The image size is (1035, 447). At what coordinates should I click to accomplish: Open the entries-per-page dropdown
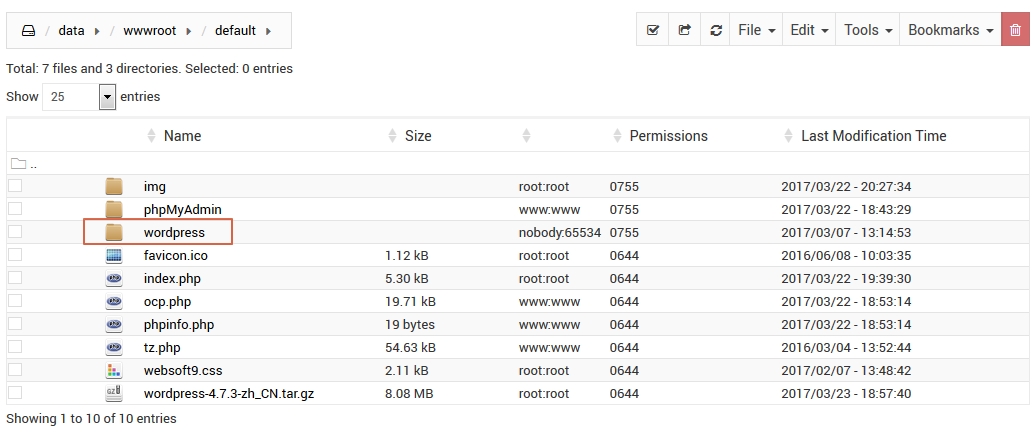(x=107, y=97)
